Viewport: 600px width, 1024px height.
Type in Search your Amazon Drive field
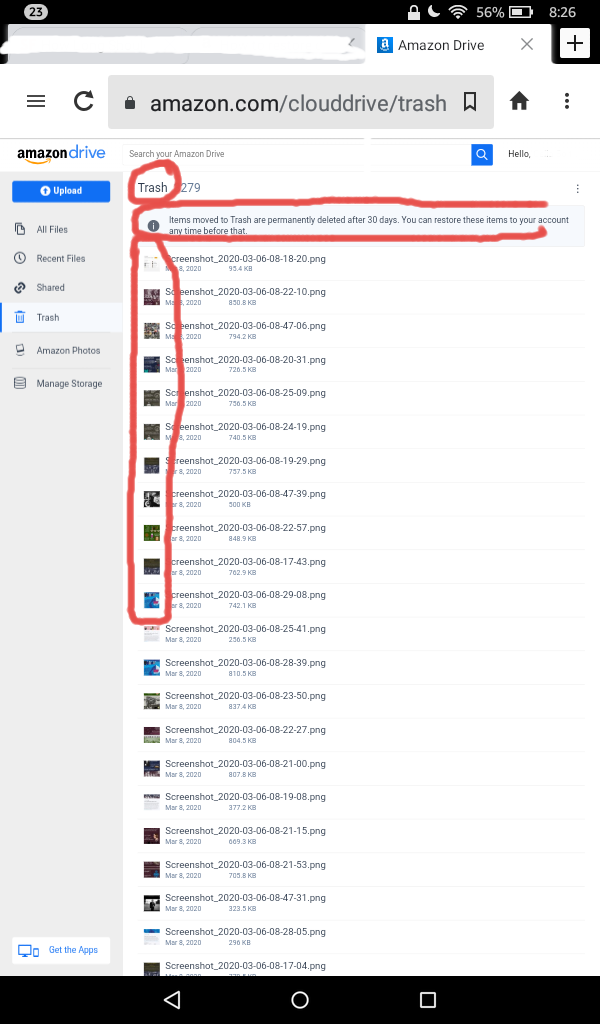coord(297,154)
